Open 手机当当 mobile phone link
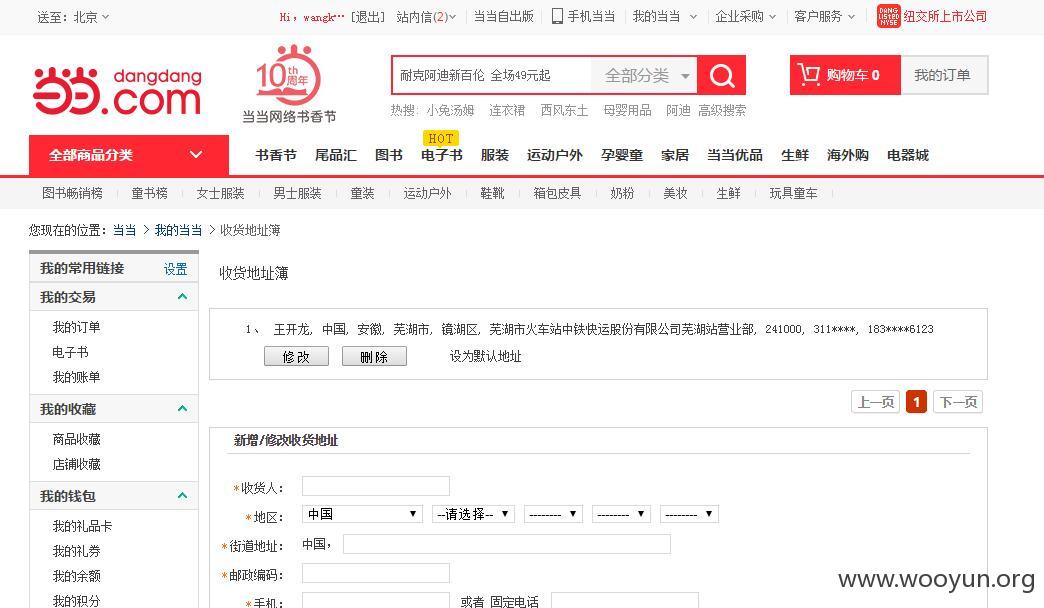 point(584,16)
